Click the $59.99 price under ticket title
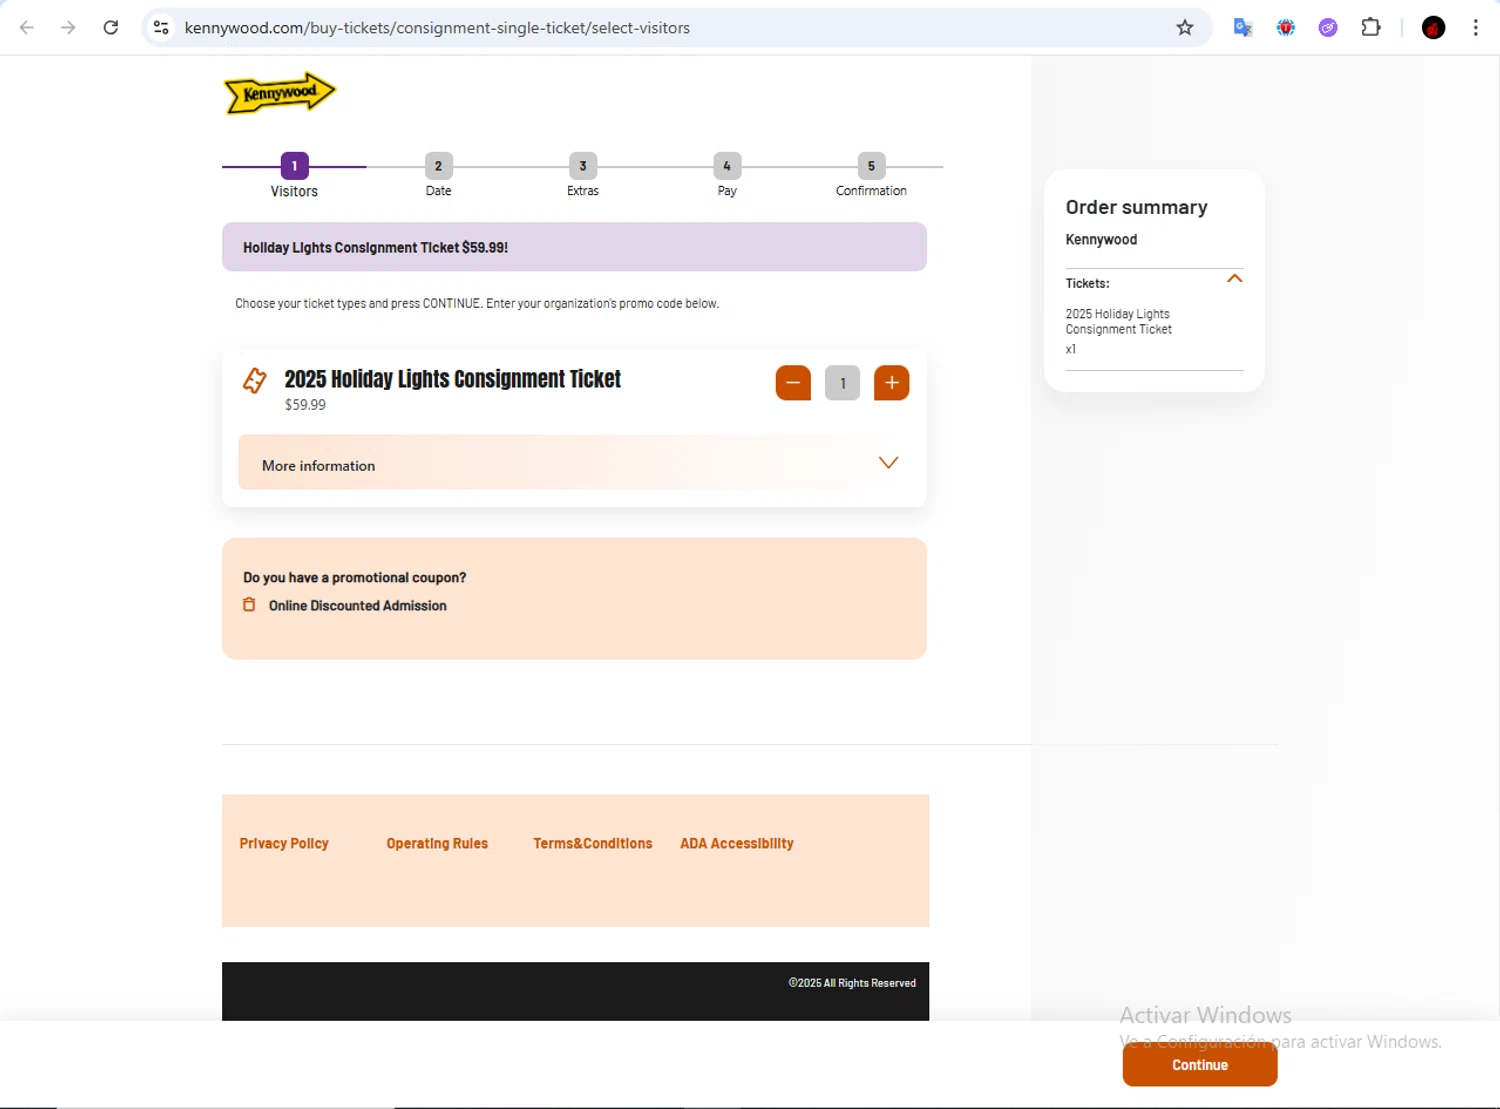The image size is (1500, 1109). click(x=305, y=405)
